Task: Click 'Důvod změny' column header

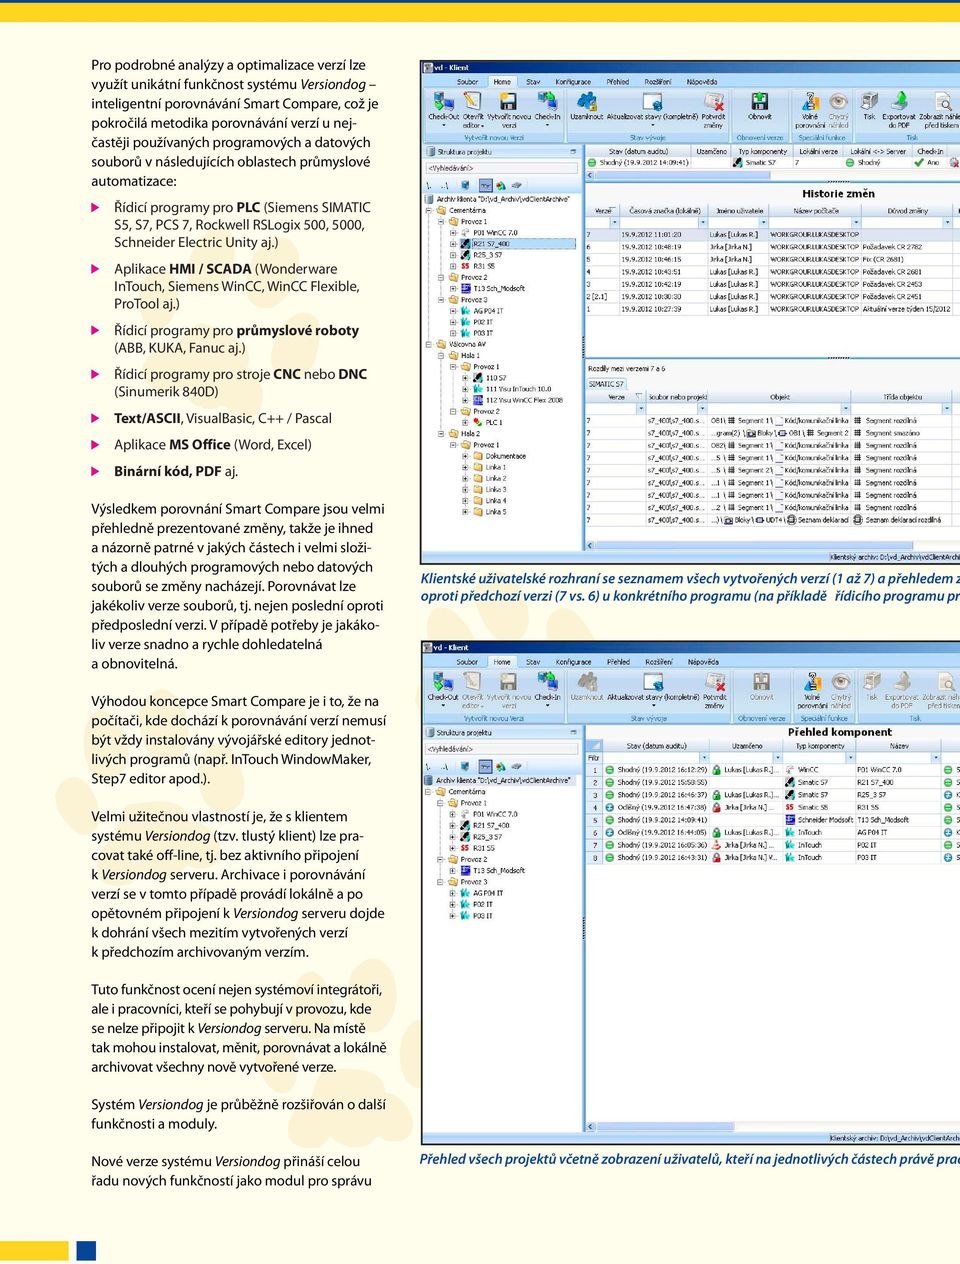Action: pos(907,211)
